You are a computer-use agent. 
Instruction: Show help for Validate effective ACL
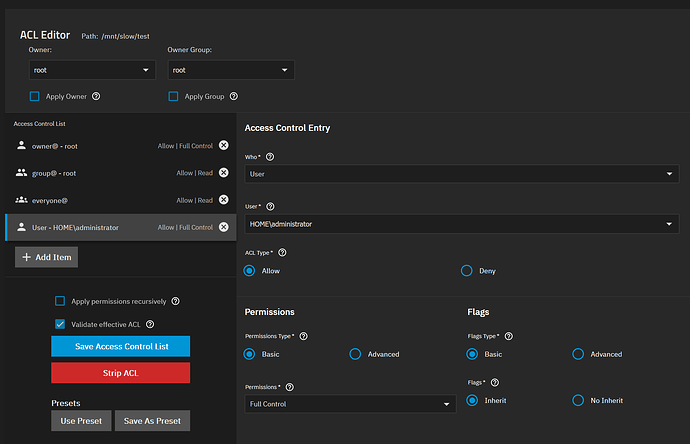(150, 324)
